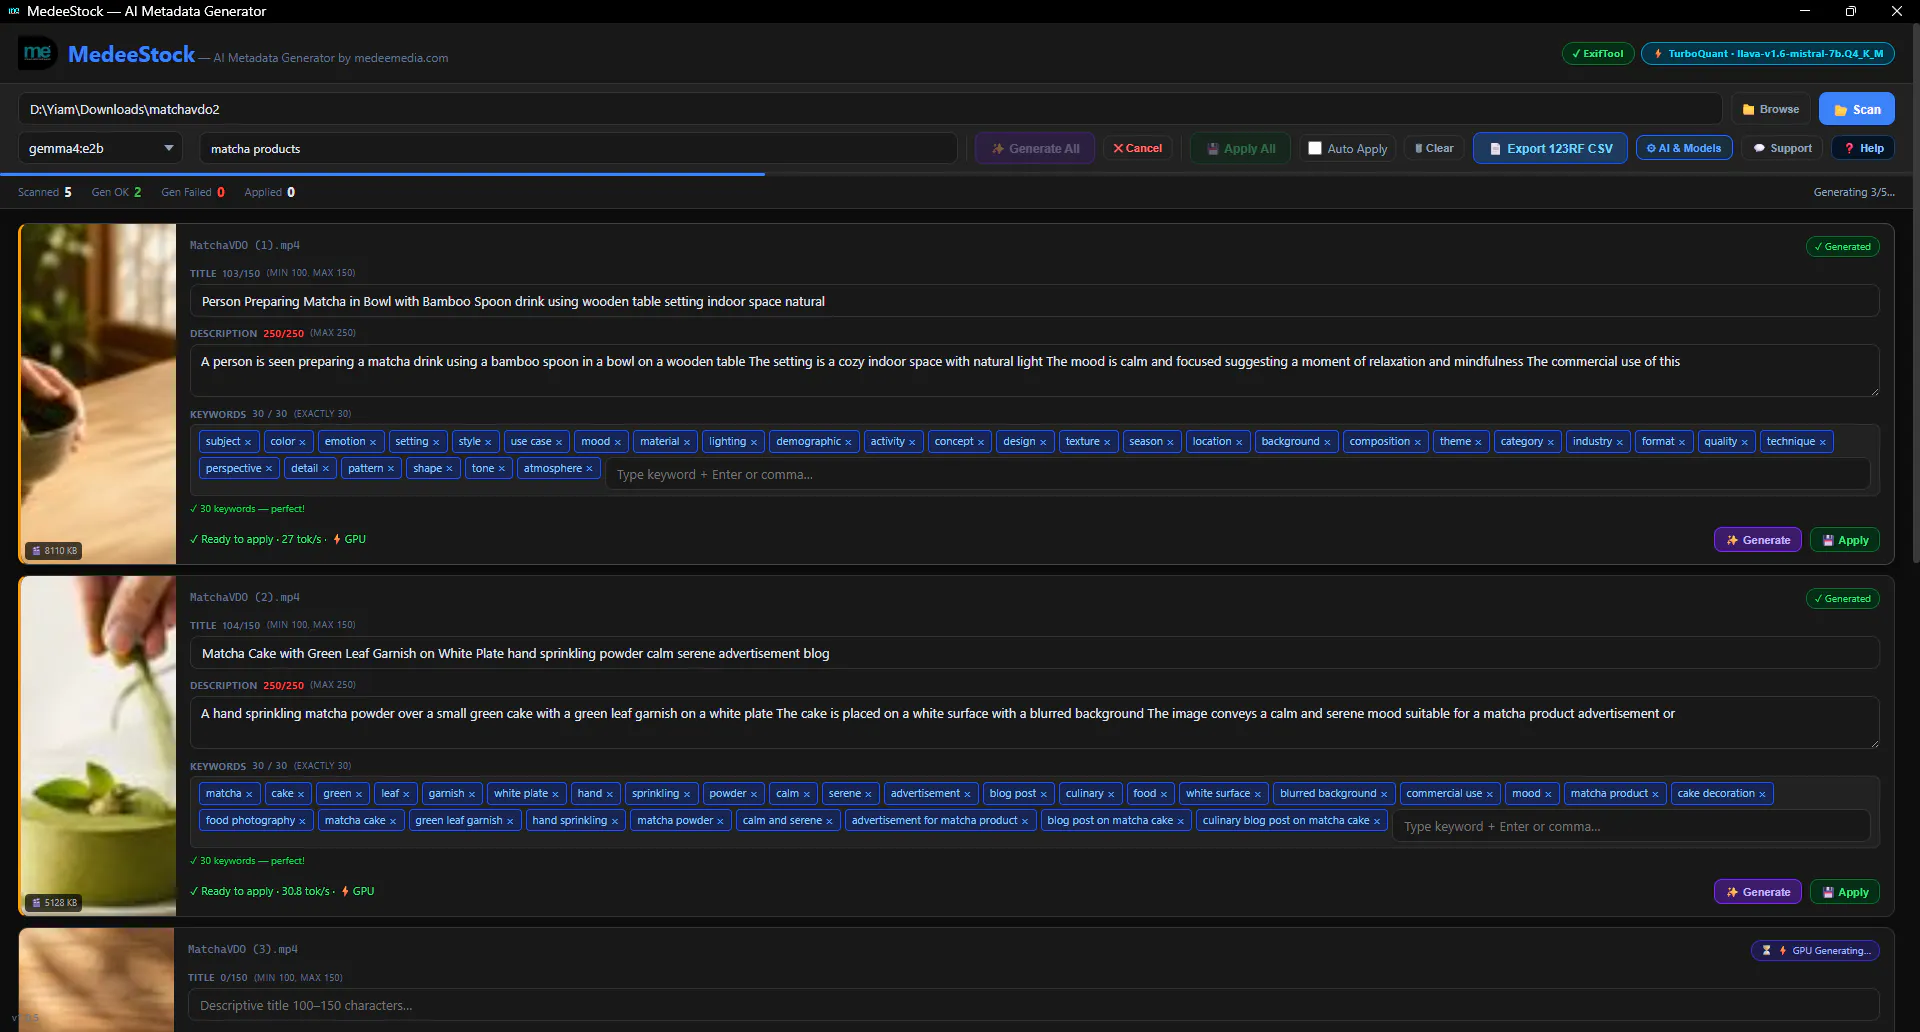The height and width of the screenshot is (1032, 1920).
Task: Remove the 'use case' keyword tag
Action: 559,442
